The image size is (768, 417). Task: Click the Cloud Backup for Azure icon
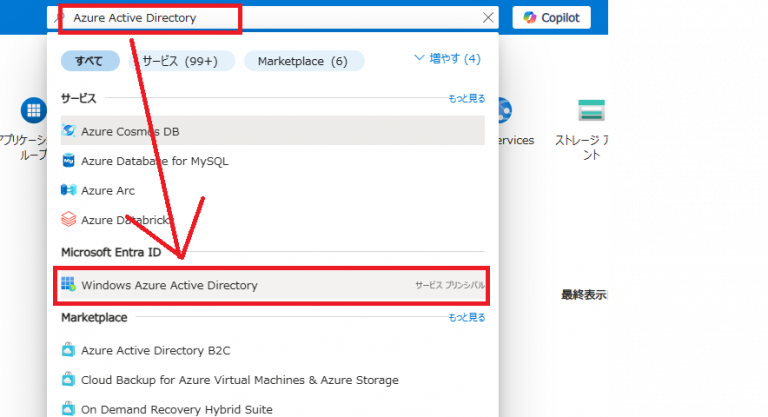[x=69, y=380]
